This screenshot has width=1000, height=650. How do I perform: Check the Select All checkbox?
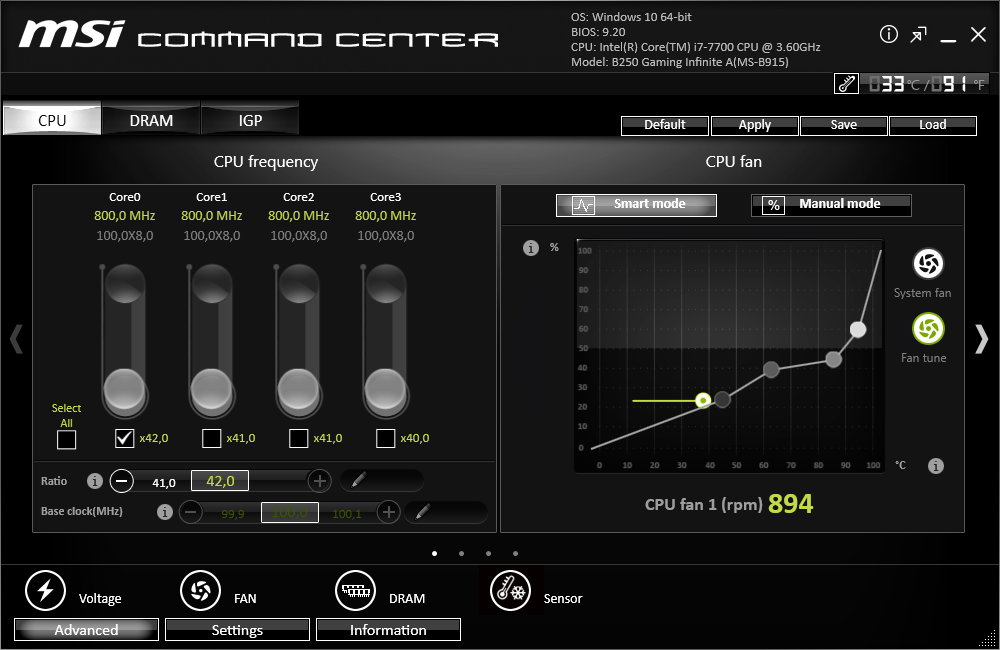click(66, 439)
